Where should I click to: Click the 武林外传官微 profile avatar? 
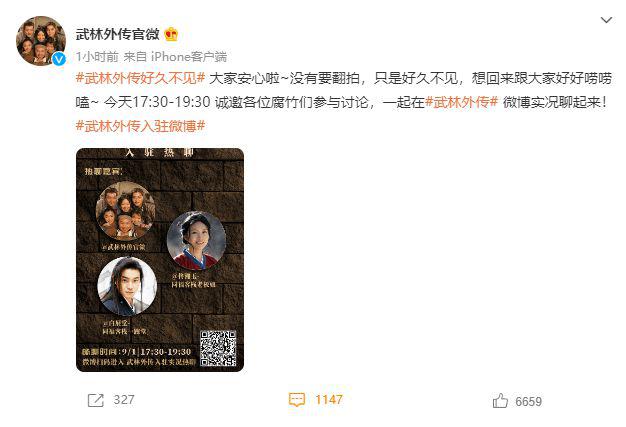pos(41,41)
